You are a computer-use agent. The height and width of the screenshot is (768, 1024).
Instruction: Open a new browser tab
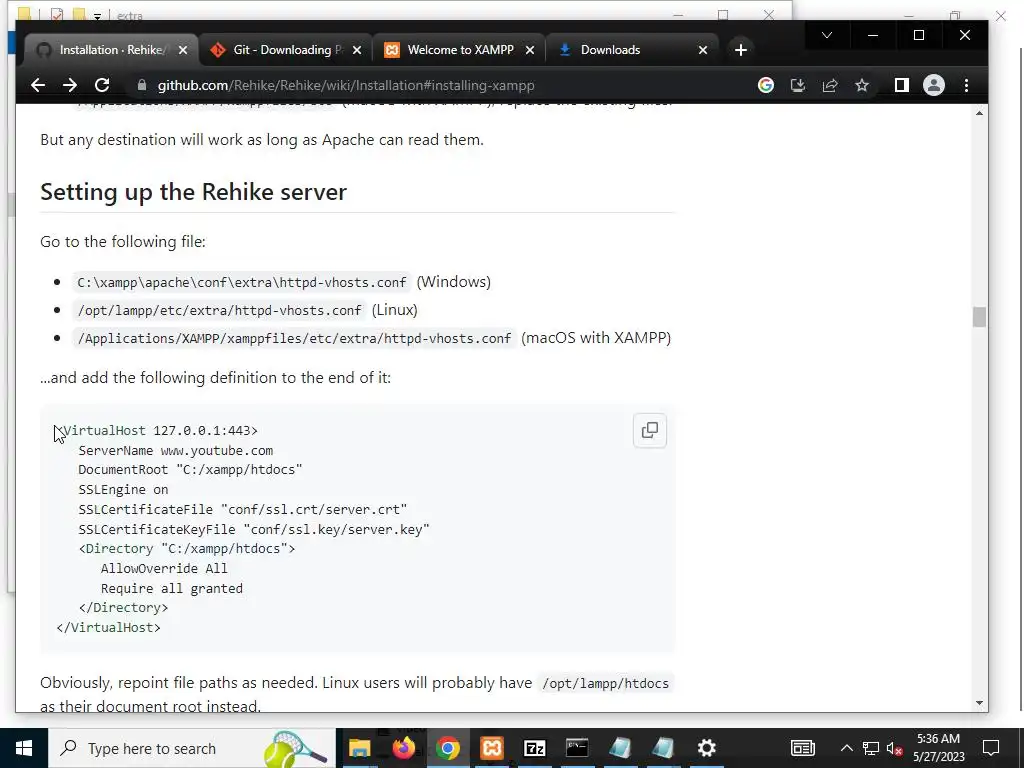click(x=741, y=50)
